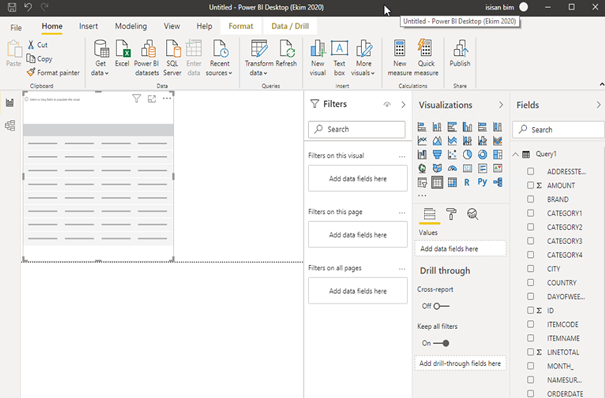Collapse the Query1 table tree
The image size is (605, 398).
click(x=515, y=154)
